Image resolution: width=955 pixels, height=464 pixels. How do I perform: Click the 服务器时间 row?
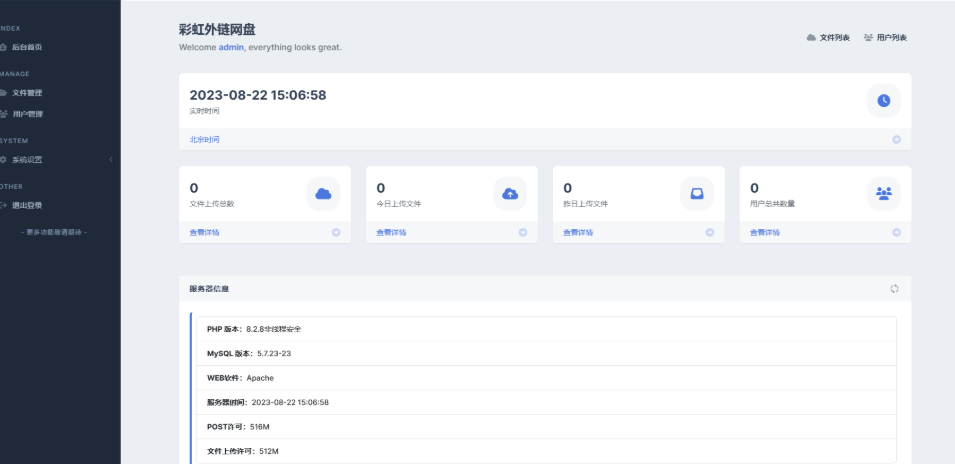[546, 402]
